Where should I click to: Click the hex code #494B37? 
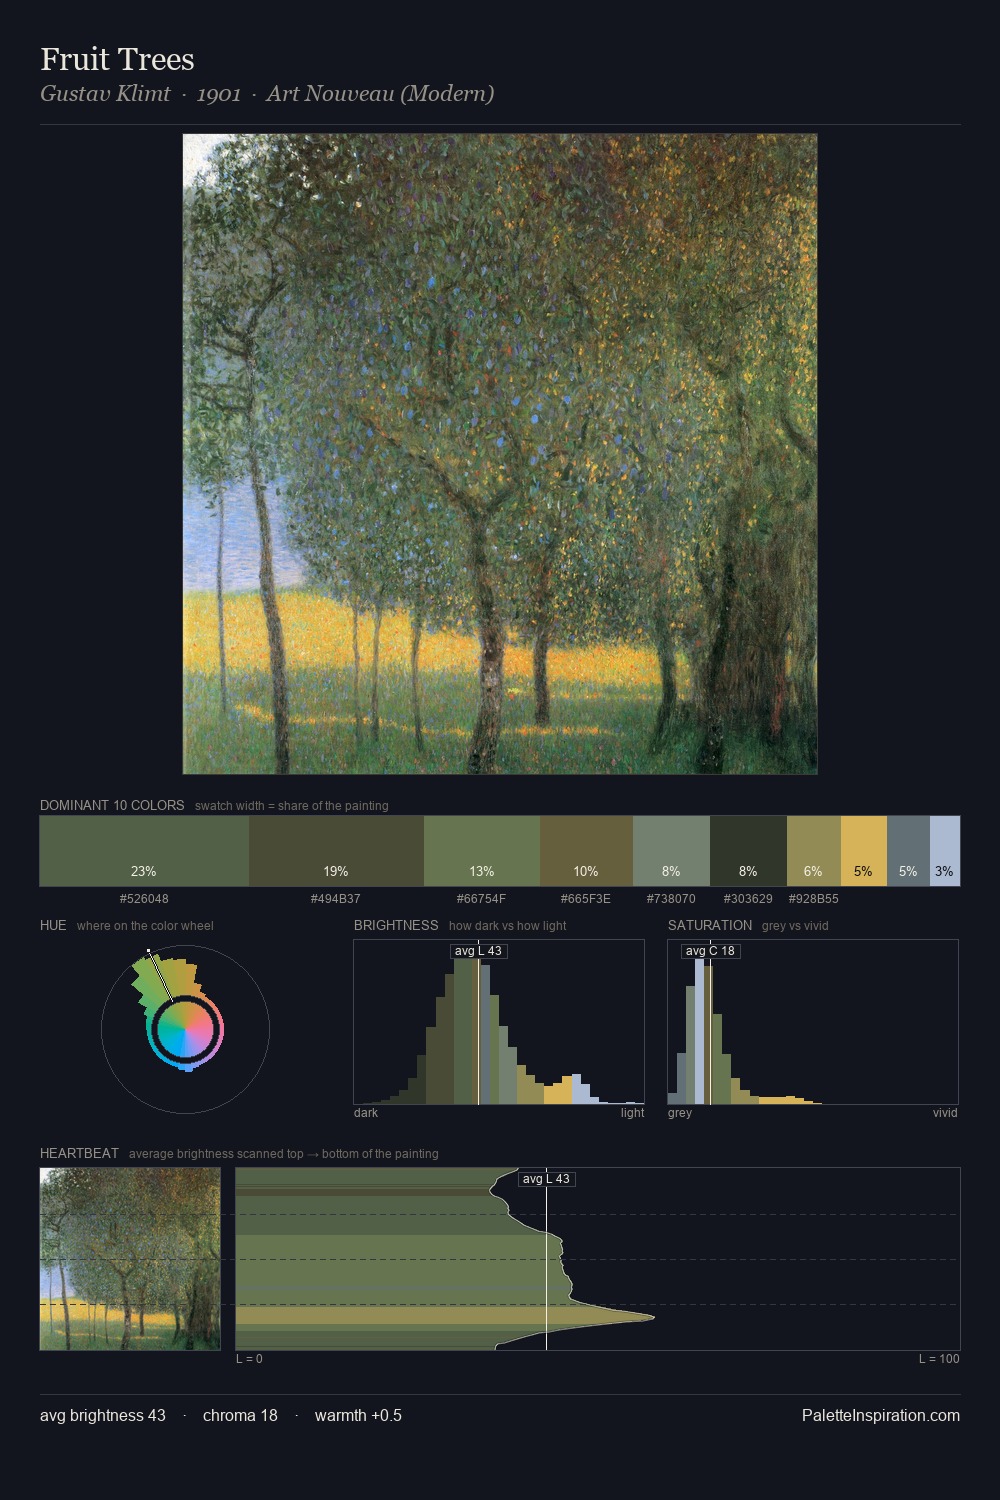[336, 899]
